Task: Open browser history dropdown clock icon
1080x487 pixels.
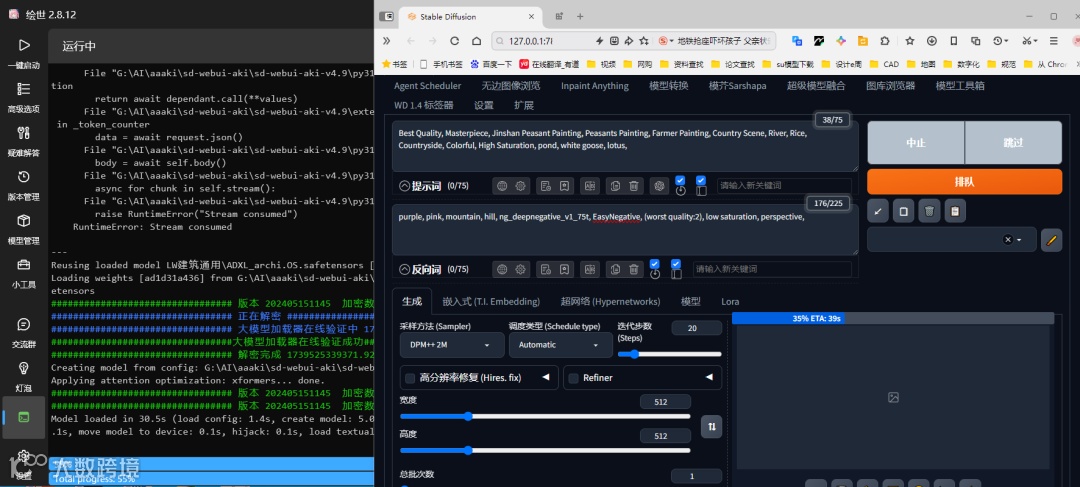Action: (1000, 41)
